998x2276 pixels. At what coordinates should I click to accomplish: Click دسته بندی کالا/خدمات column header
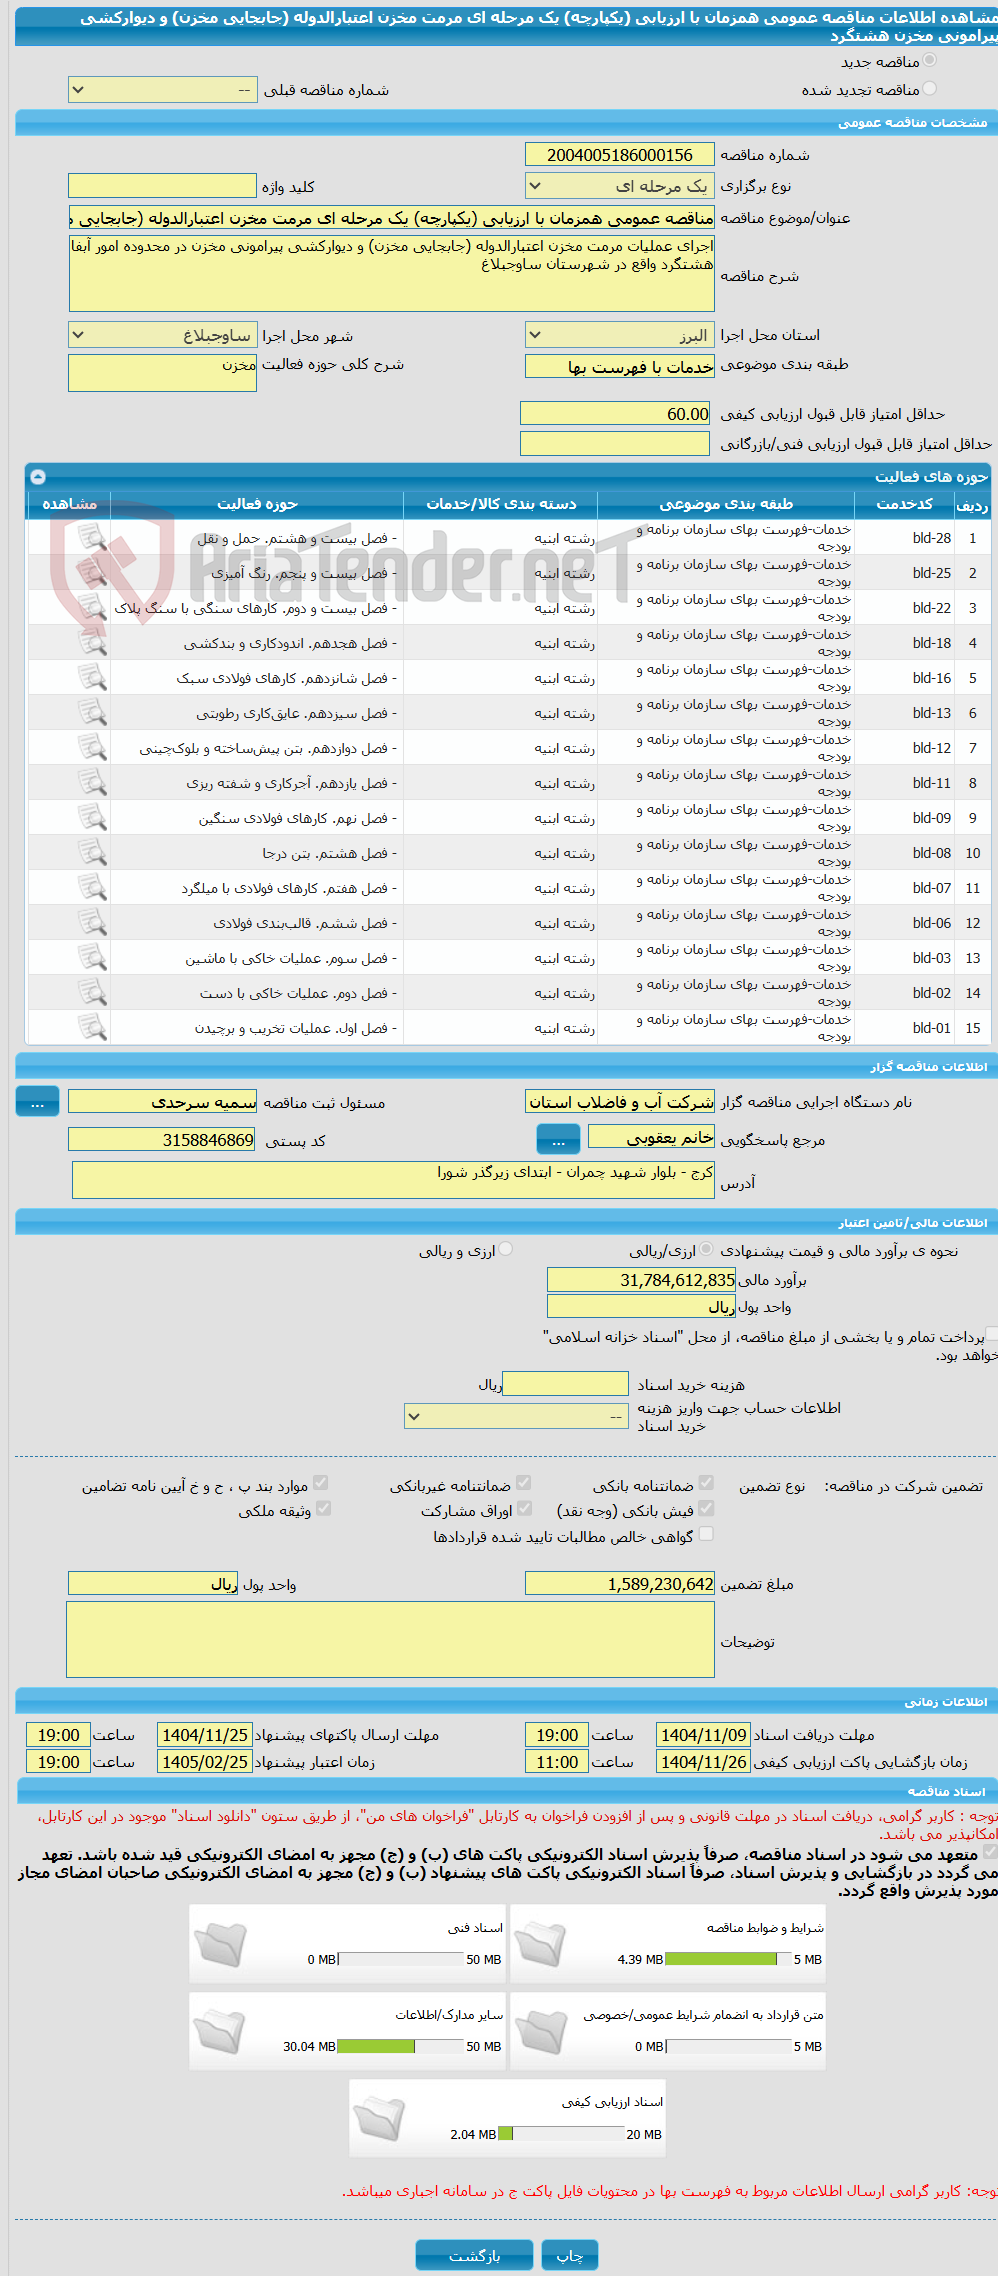[x=501, y=504]
